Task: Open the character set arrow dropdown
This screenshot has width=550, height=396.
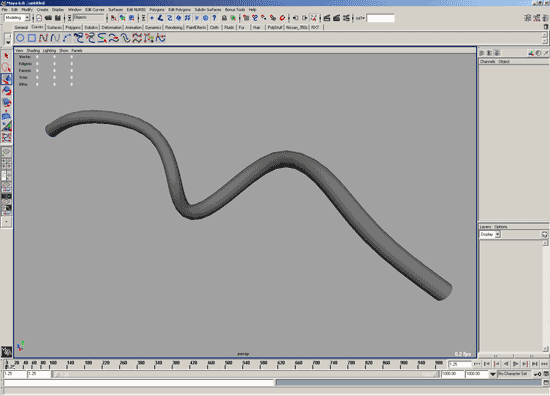Action: pyautogui.click(x=493, y=374)
